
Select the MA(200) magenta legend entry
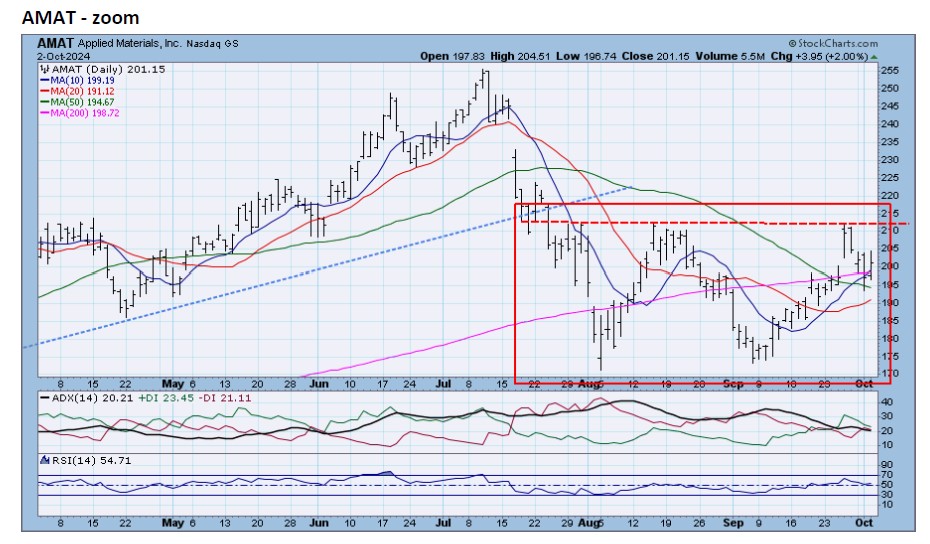(84, 114)
